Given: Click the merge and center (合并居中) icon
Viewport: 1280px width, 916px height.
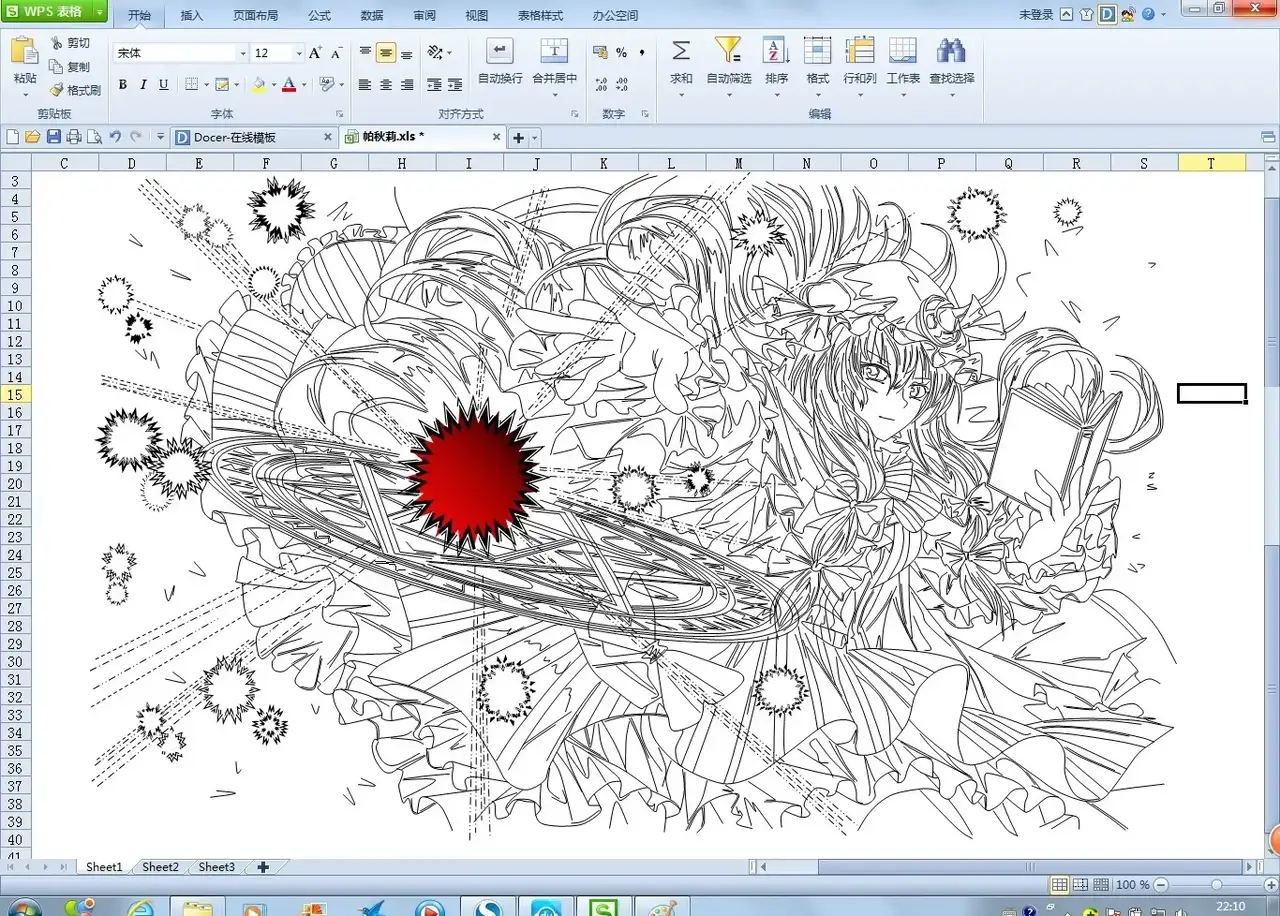Looking at the screenshot, I should coord(554,51).
